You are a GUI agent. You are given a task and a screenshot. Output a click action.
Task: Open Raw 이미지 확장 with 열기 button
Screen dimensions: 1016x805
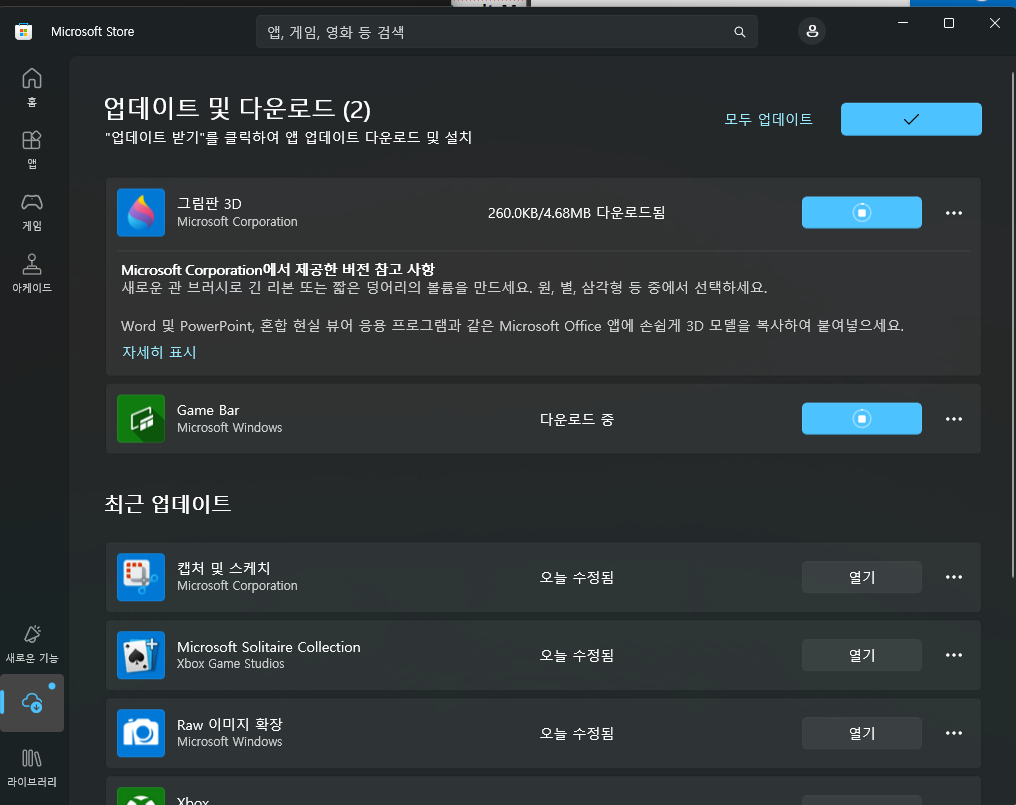[x=862, y=733]
